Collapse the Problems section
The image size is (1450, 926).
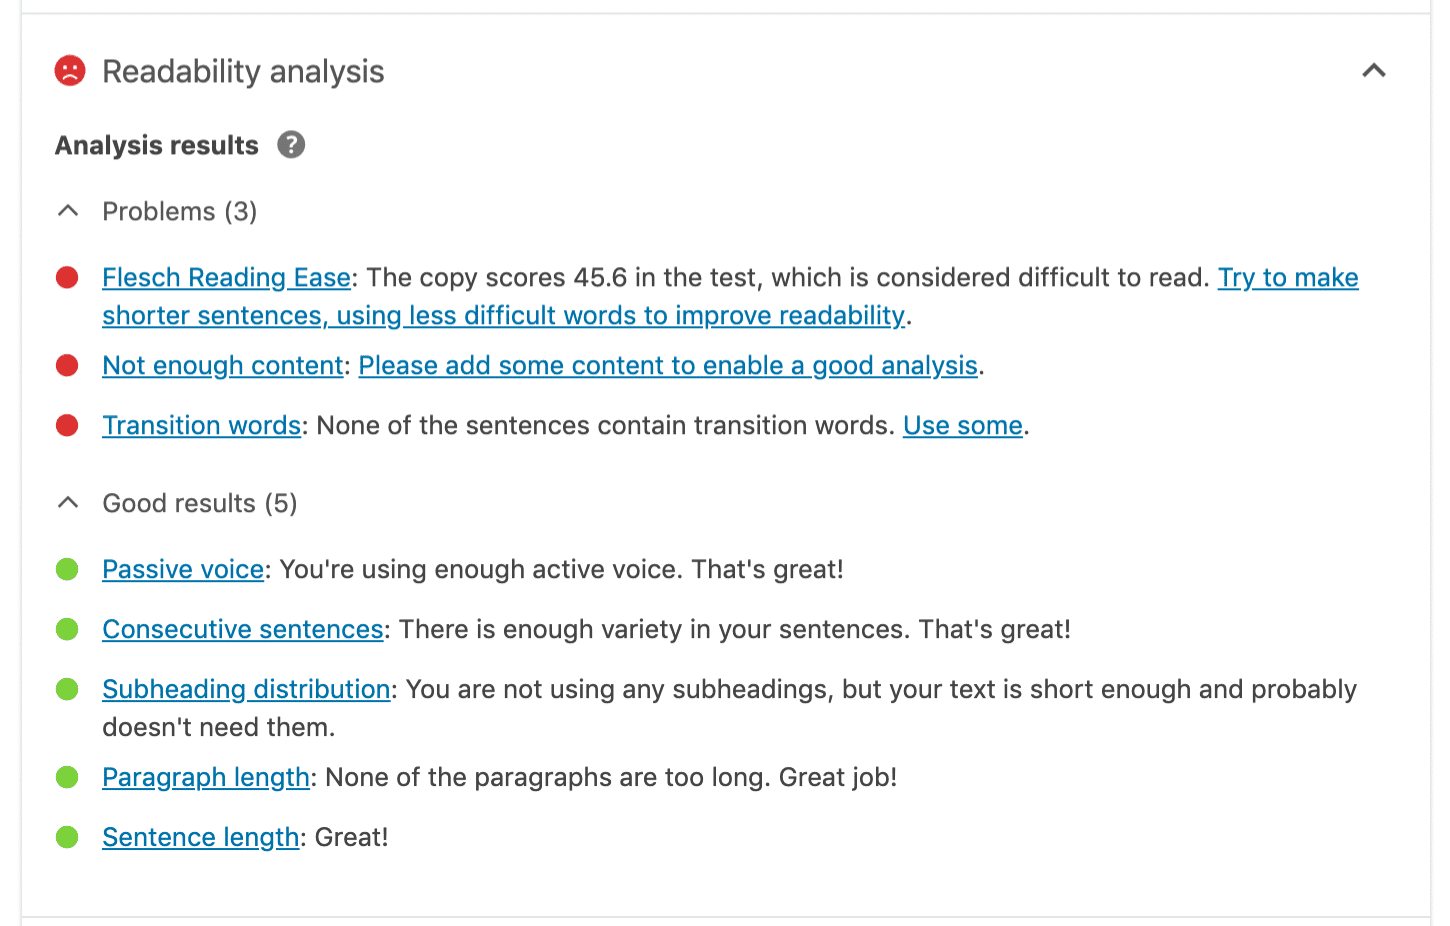(x=68, y=210)
